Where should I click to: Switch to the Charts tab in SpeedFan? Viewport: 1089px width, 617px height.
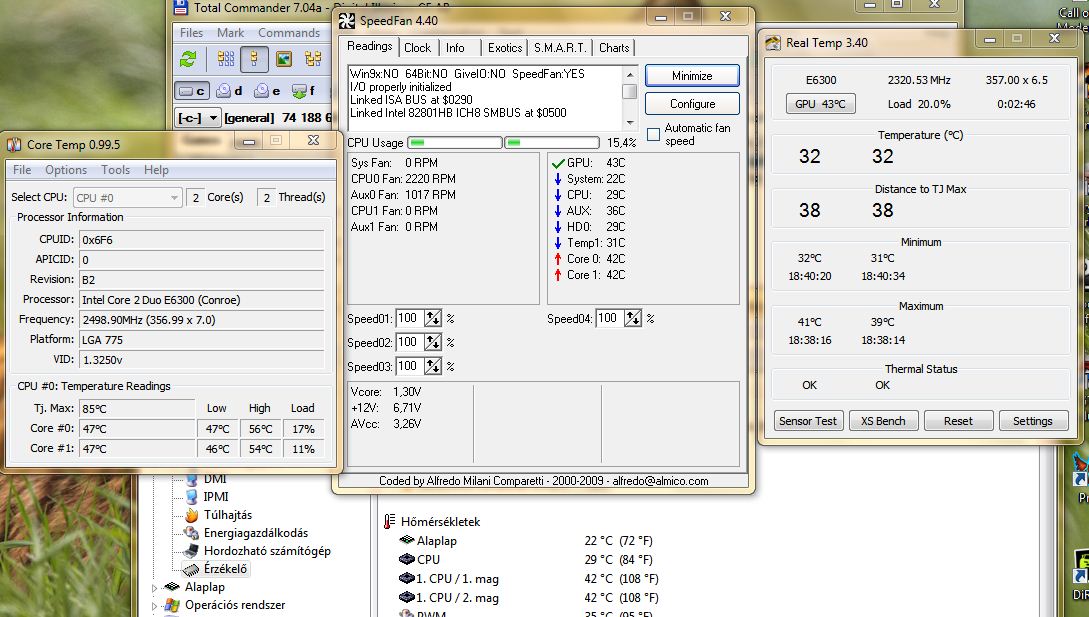pos(614,48)
